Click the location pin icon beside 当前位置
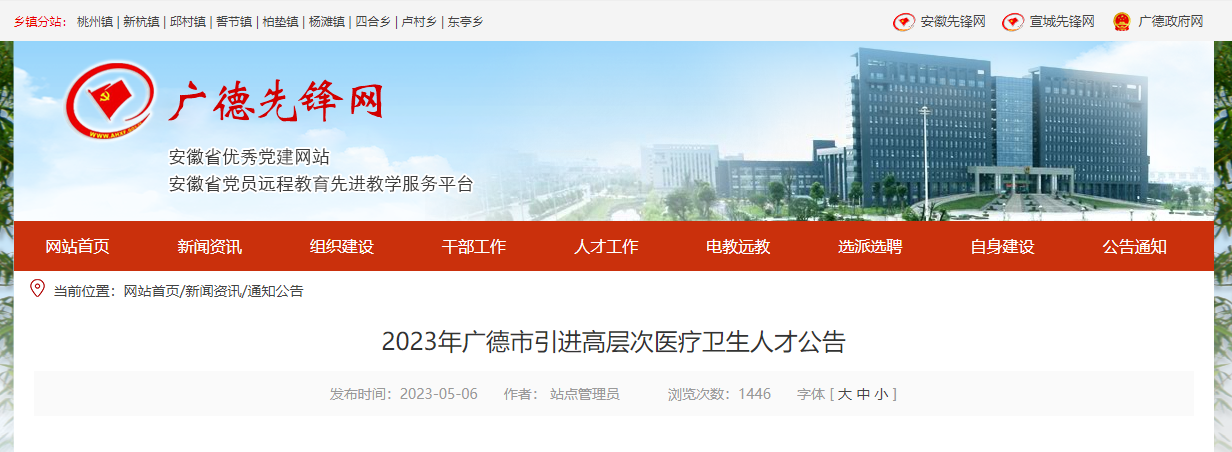This screenshot has width=1232, height=452. pos(38,289)
